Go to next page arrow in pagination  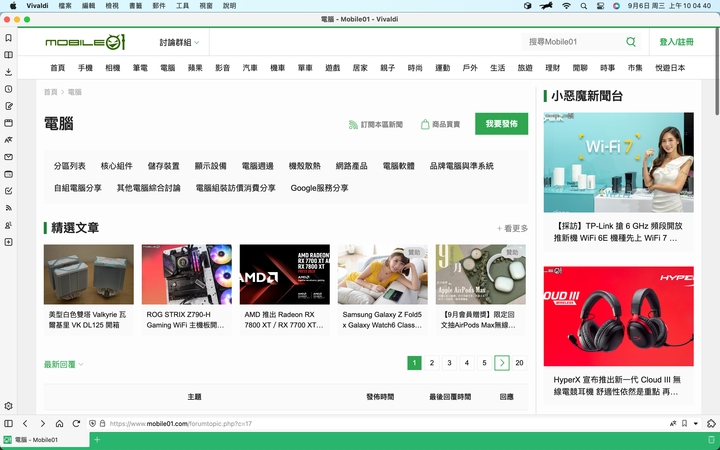pyautogui.click(x=502, y=363)
